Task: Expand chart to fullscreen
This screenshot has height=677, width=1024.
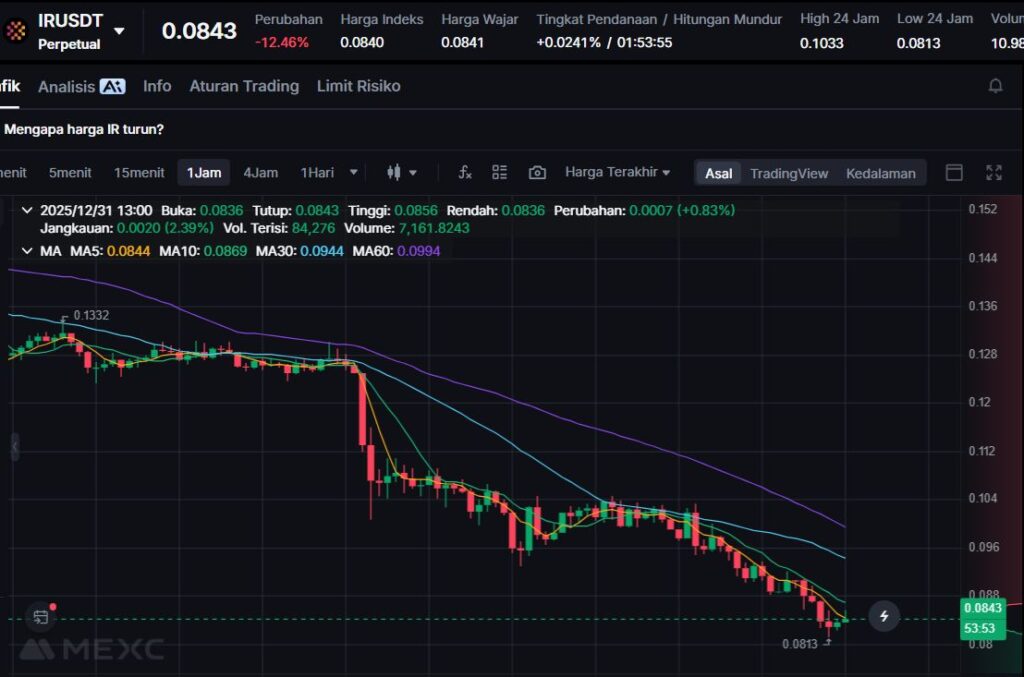Action: pos(993,172)
